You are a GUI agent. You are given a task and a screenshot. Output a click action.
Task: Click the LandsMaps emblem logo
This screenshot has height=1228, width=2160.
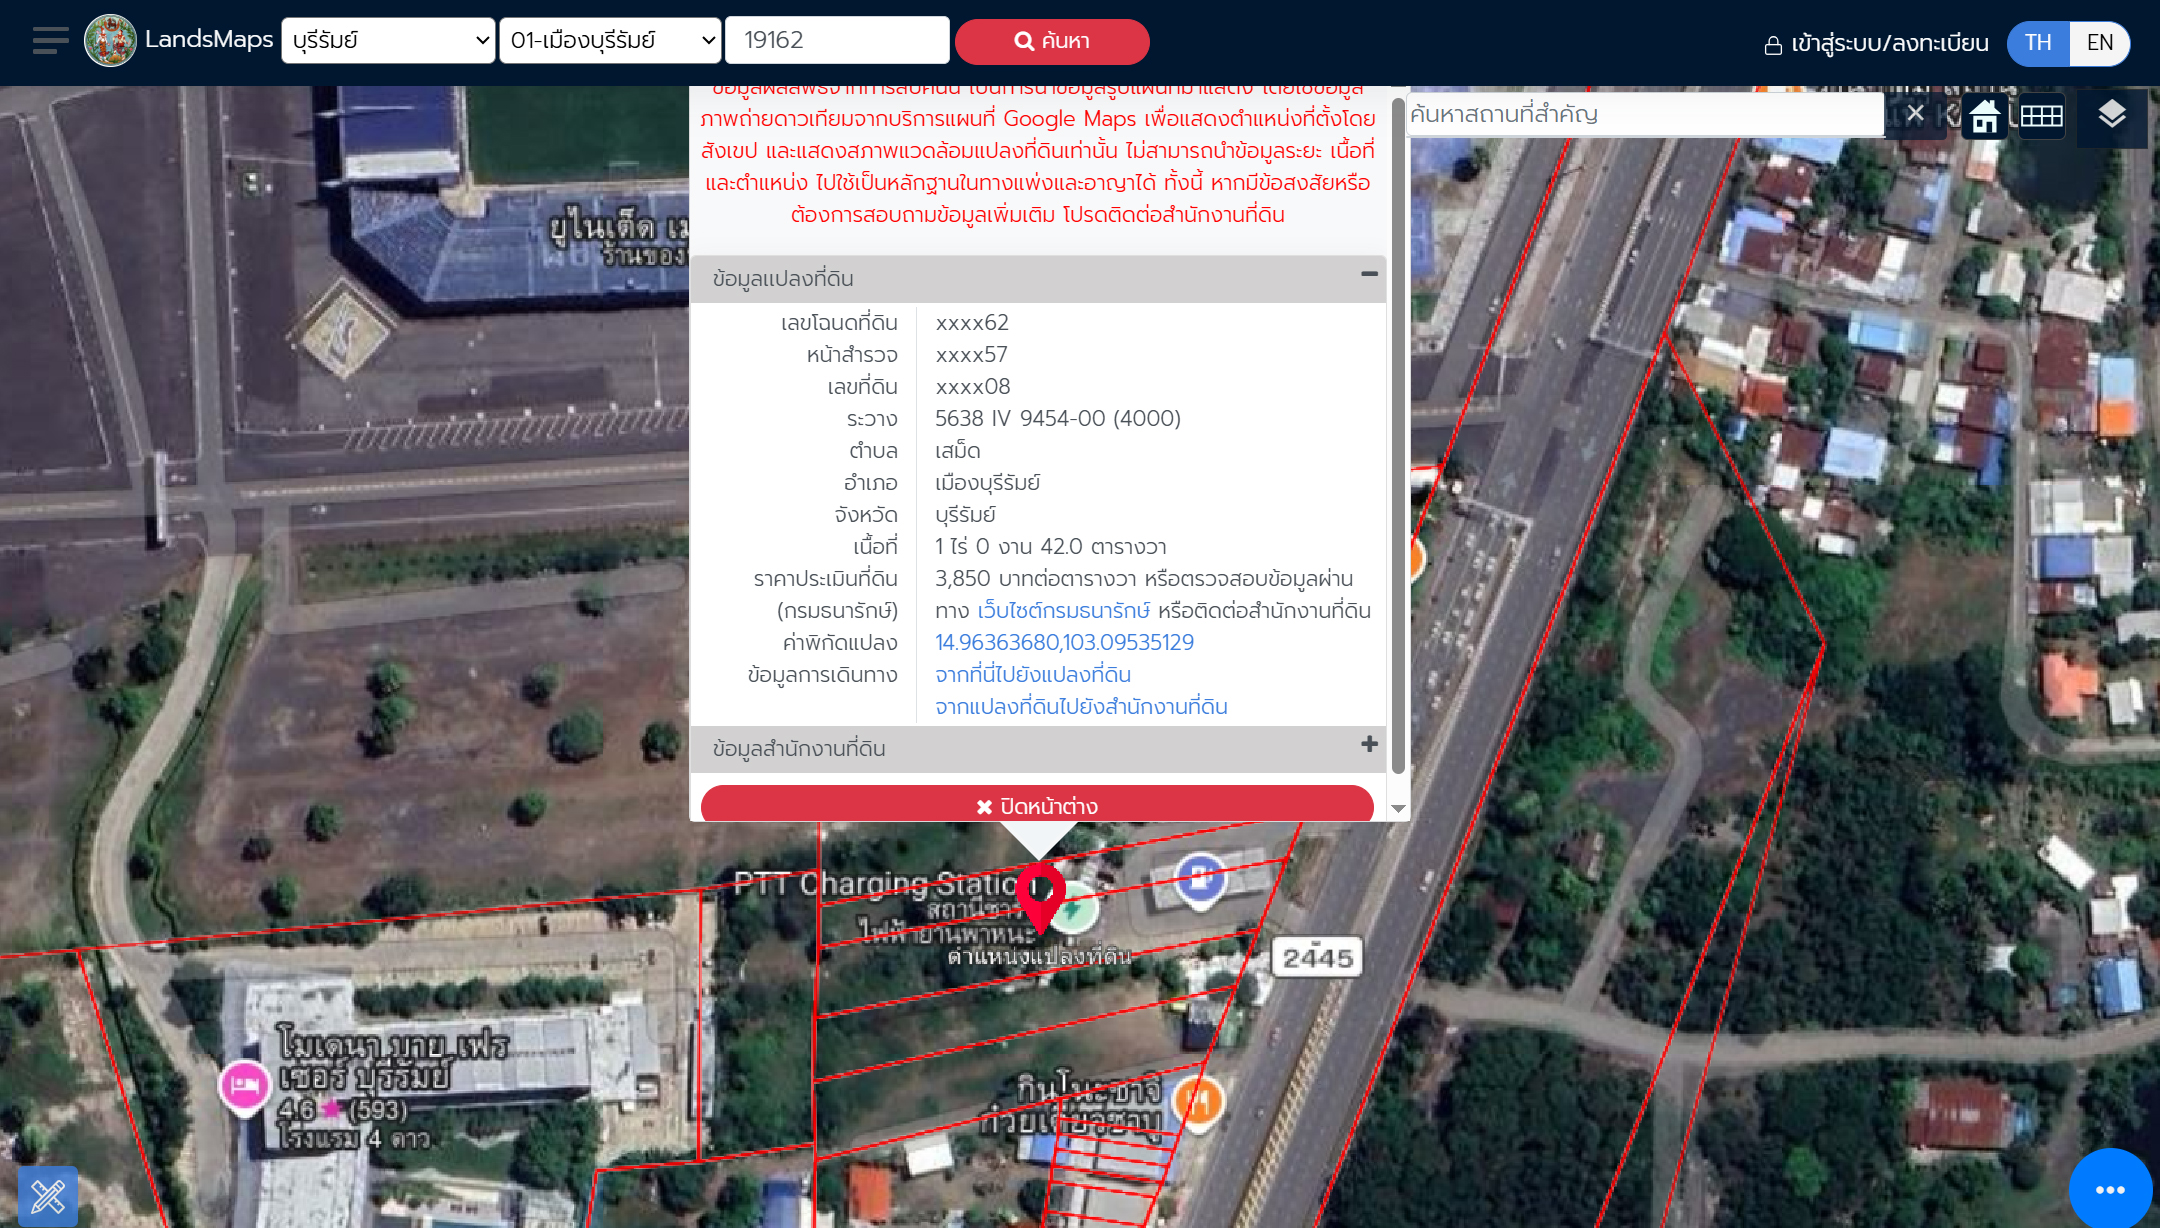[x=110, y=41]
